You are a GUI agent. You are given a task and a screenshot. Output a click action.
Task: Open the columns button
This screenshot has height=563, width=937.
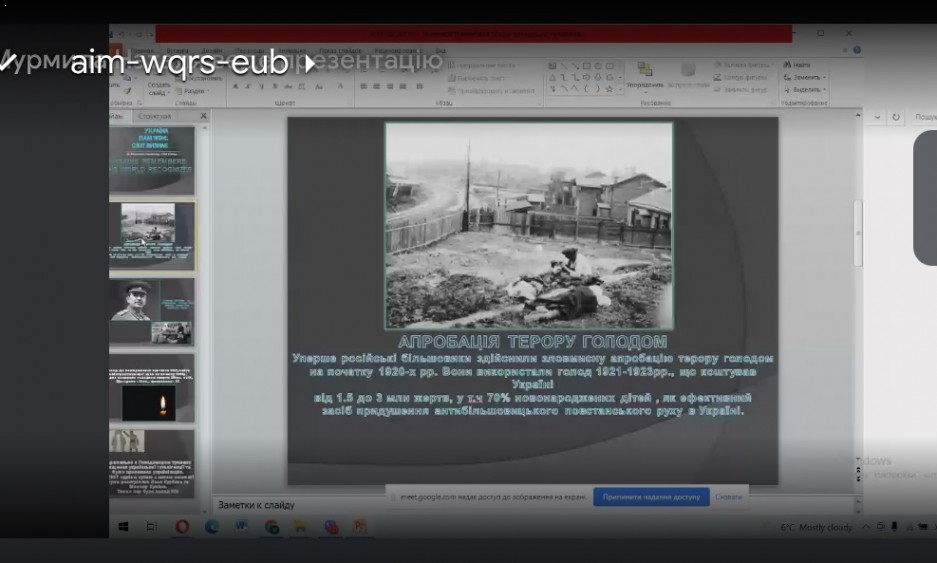(419, 87)
